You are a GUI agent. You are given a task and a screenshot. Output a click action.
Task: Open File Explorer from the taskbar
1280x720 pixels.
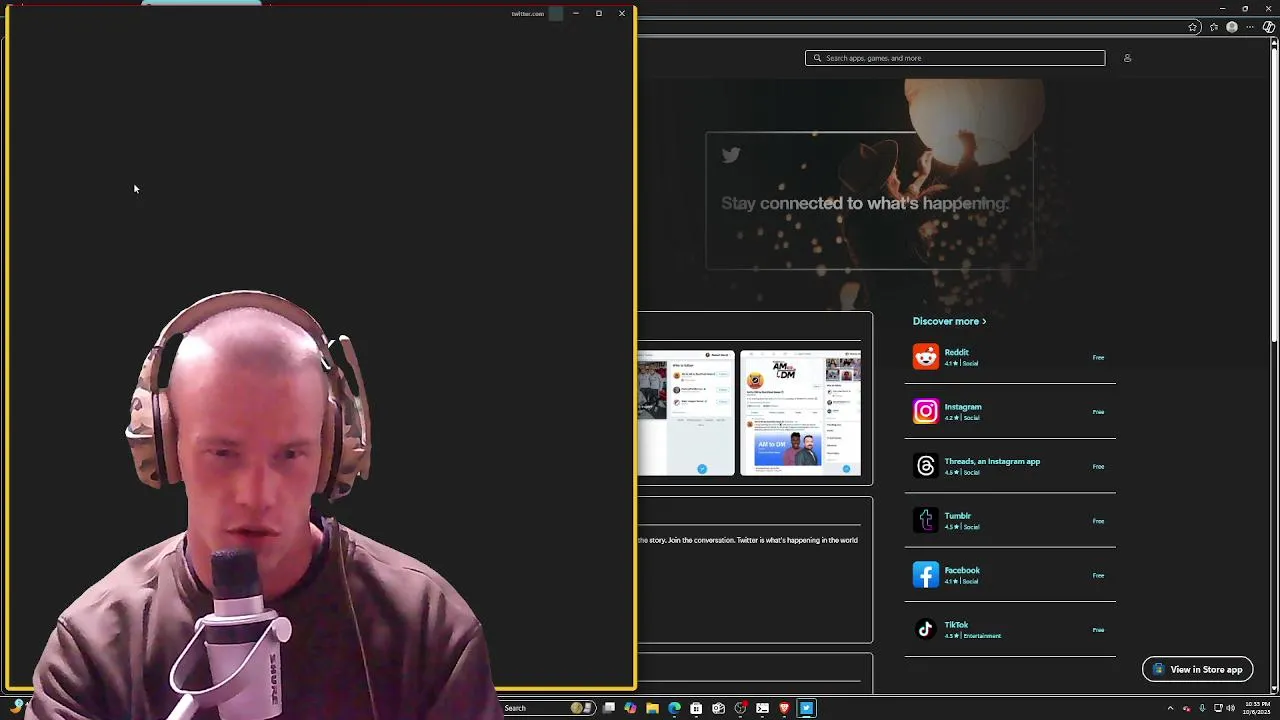[x=652, y=708]
